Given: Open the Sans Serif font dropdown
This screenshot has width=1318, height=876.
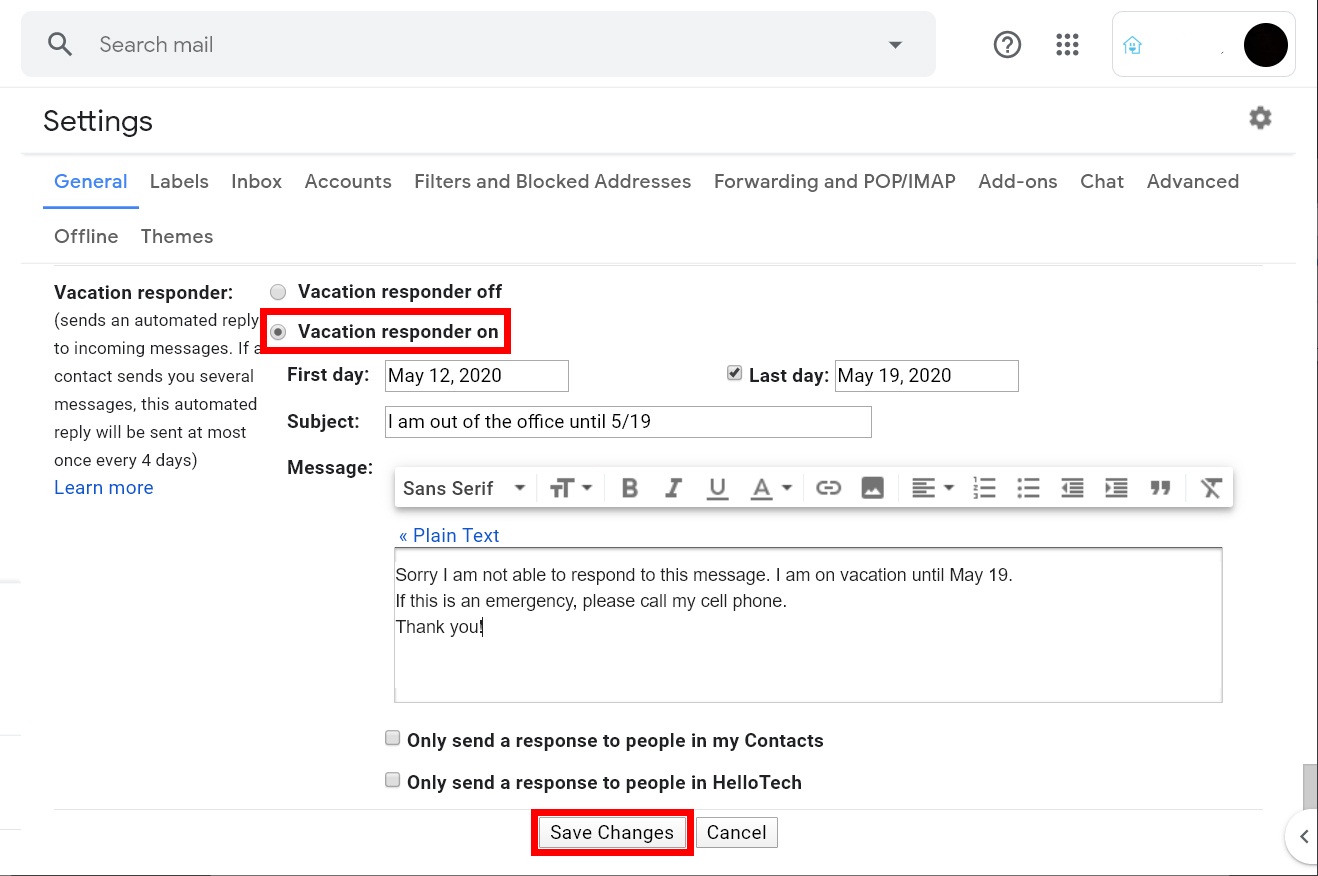Looking at the screenshot, I should tap(464, 488).
